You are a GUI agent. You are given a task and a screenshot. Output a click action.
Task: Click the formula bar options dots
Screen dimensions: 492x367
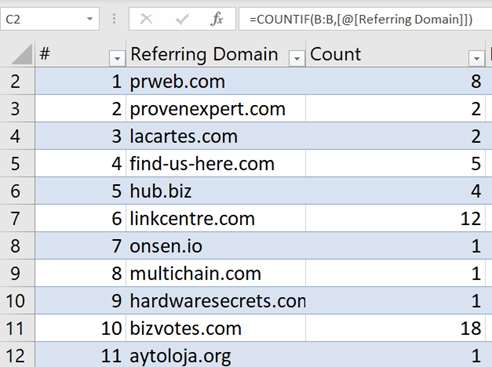(x=114, y=19)
